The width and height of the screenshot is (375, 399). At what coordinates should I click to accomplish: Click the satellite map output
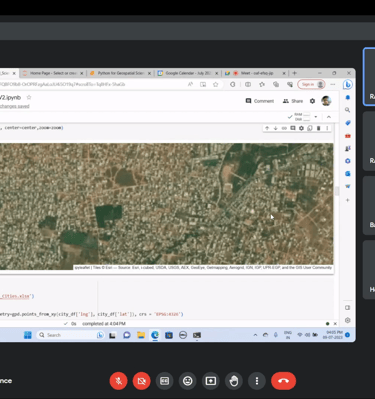[166, 206]
